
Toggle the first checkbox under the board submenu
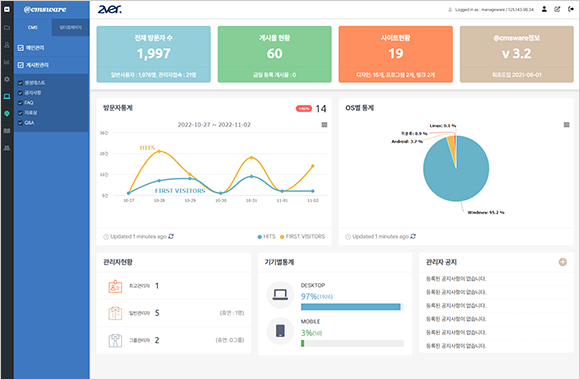point(20,83)
